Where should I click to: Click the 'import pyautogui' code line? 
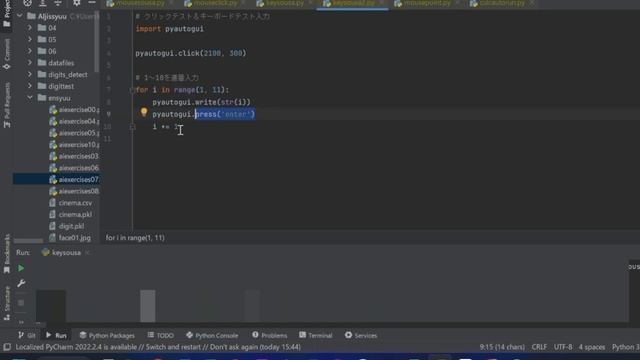coord(169,29)
